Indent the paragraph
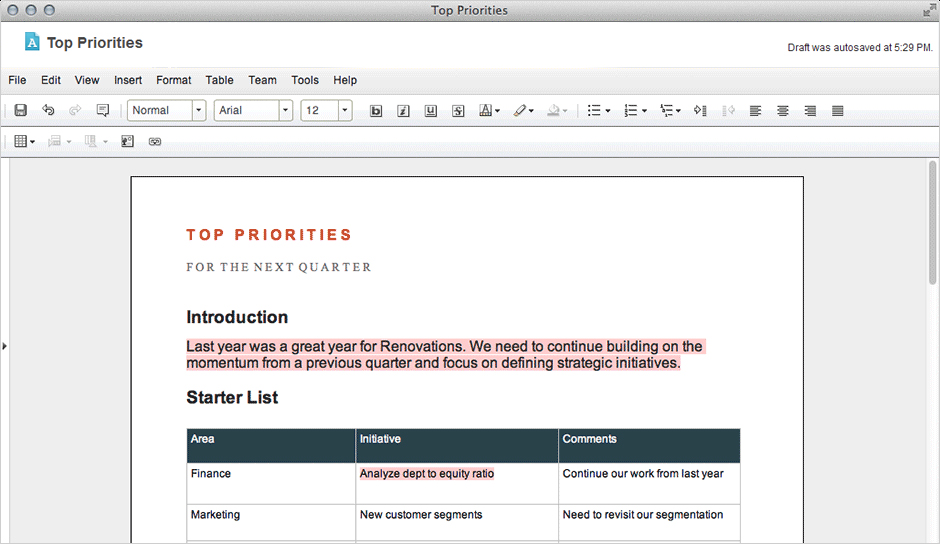940x544 pixels. [x=700, y=111]
